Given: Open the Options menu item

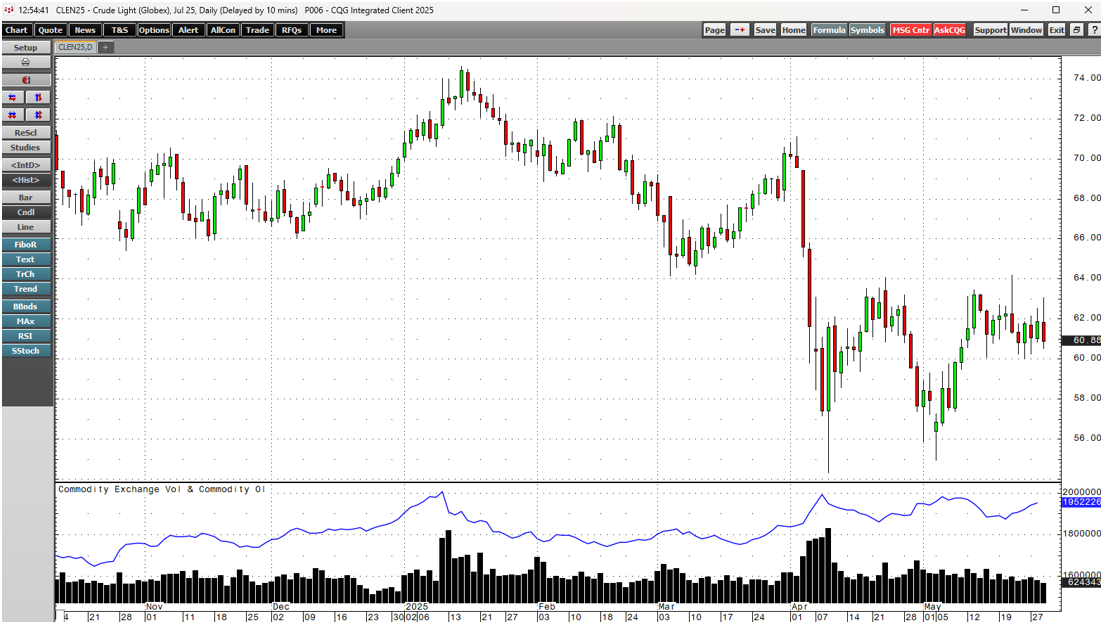Looking at the screenshot, I should pos(154,30).
